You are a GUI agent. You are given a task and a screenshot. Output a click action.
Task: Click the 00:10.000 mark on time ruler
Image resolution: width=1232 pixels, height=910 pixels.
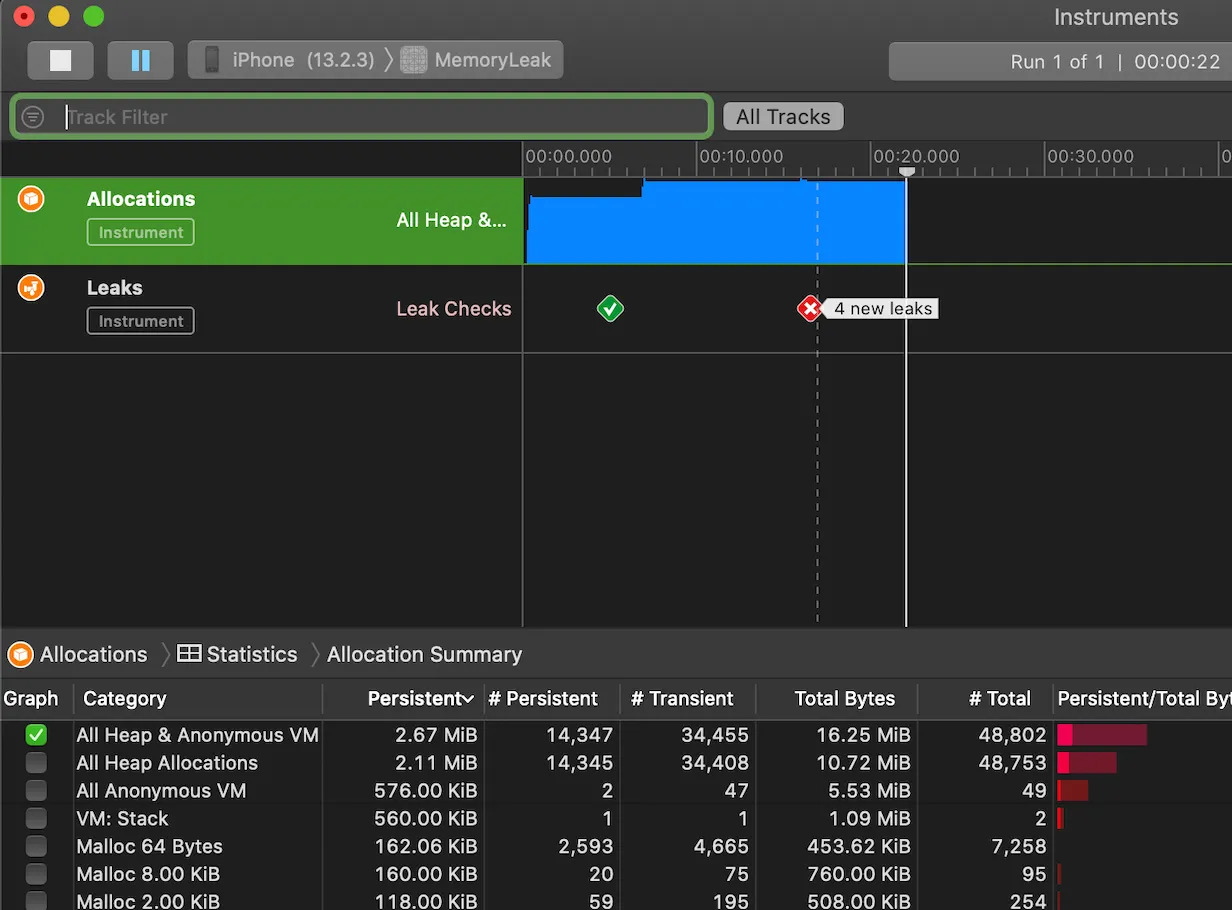click(741, 156)
